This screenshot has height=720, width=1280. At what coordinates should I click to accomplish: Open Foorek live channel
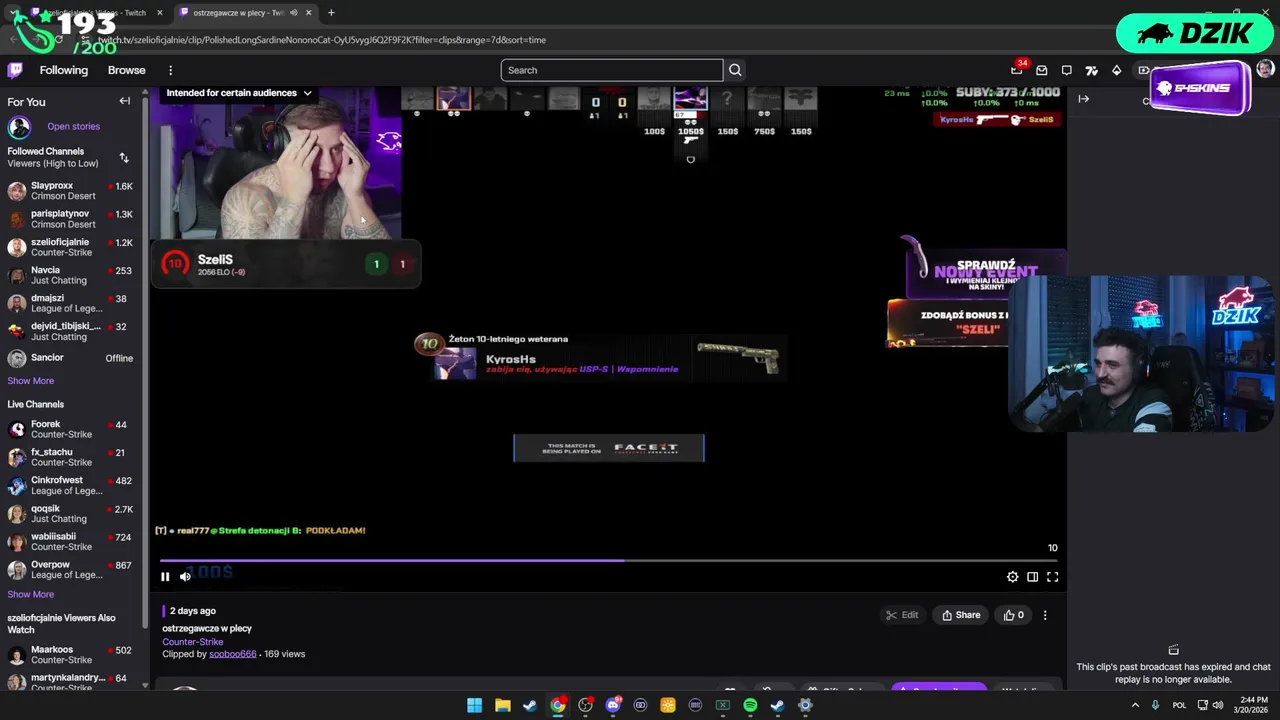pyautogui.click(x=70, y=429)
